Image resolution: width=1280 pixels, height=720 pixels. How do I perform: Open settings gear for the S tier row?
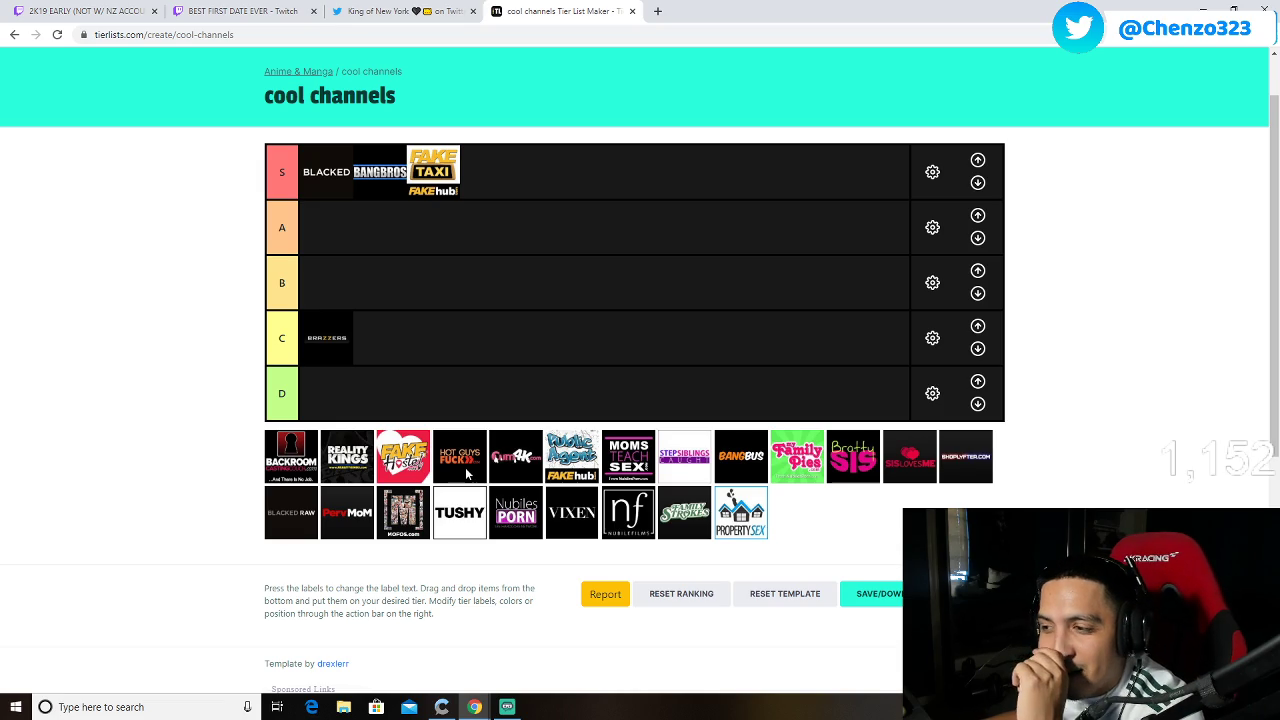coord(932,172)
